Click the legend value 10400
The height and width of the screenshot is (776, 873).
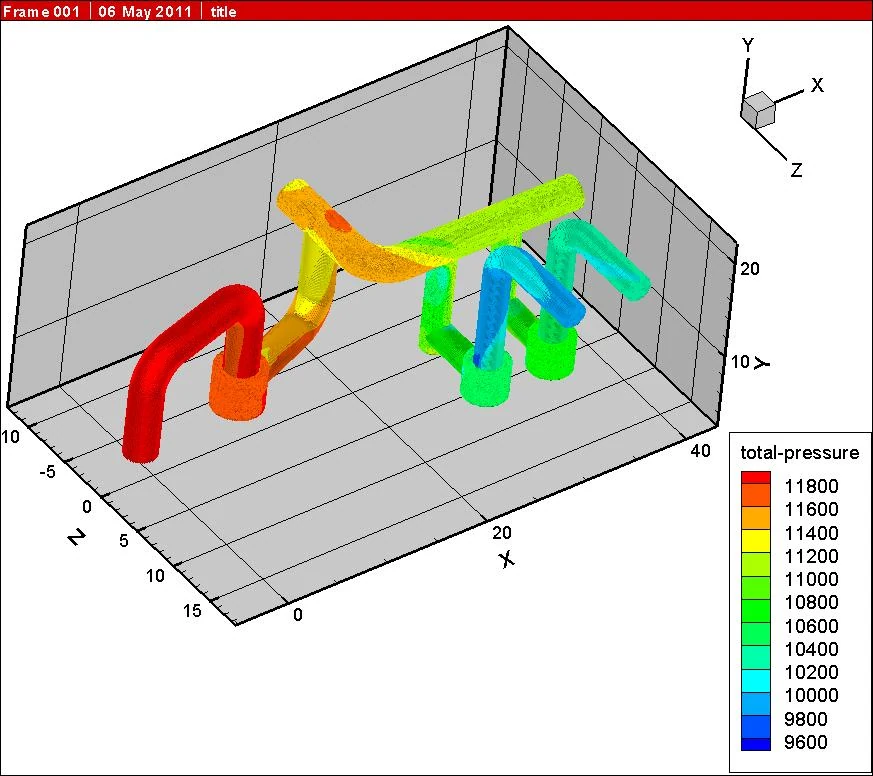point(811,649)
